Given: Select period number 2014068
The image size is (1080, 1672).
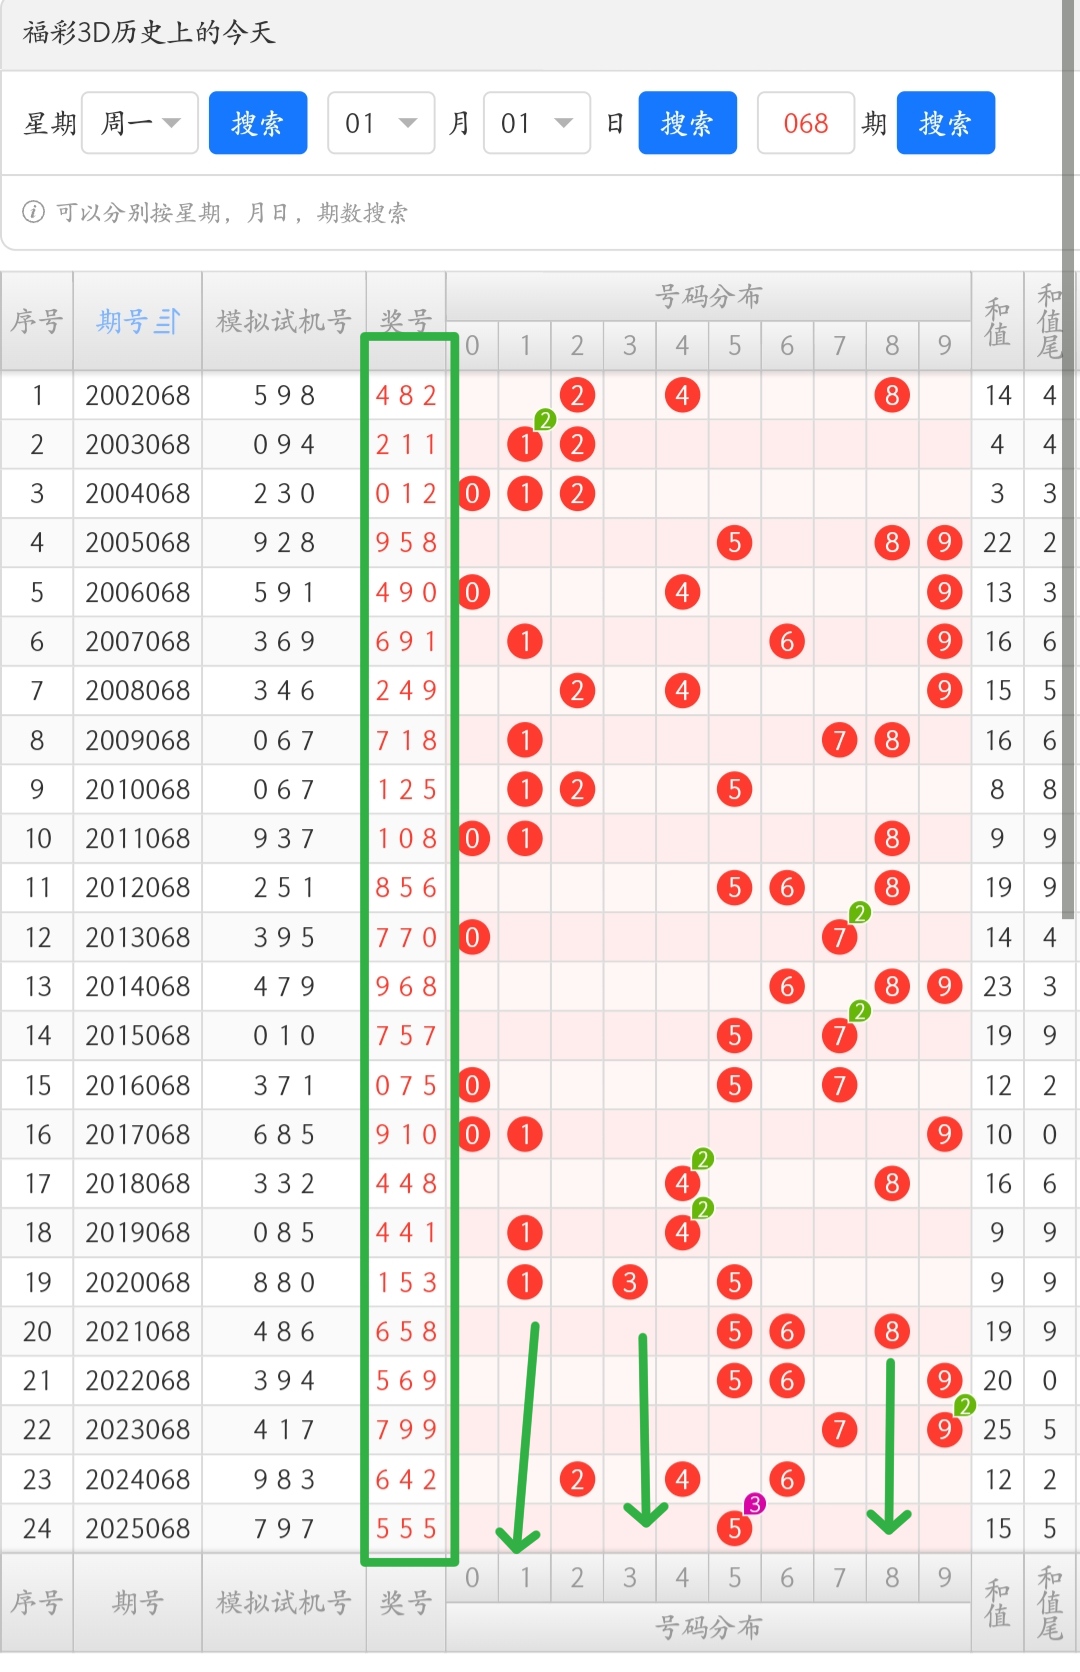Looking at the screenshot, I should click(x=138, y=987).
